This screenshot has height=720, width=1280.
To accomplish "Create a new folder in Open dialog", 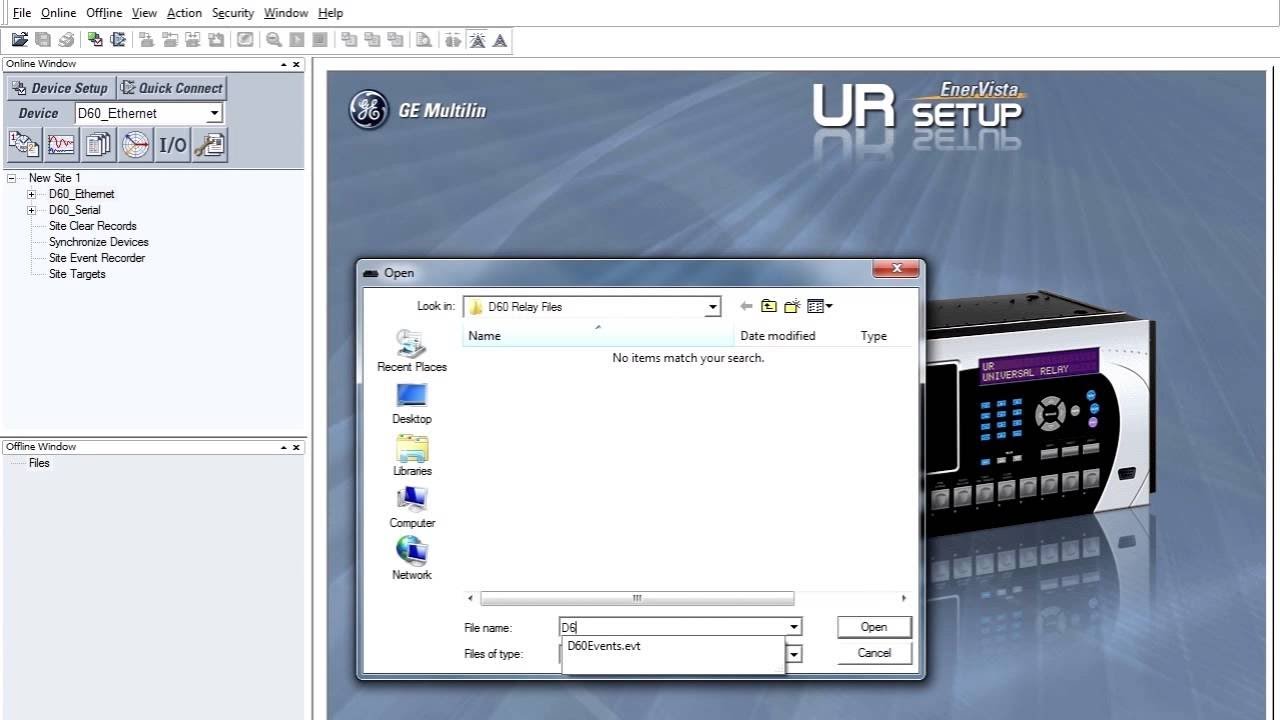I will pyautogui.click(x=792, y=306).
